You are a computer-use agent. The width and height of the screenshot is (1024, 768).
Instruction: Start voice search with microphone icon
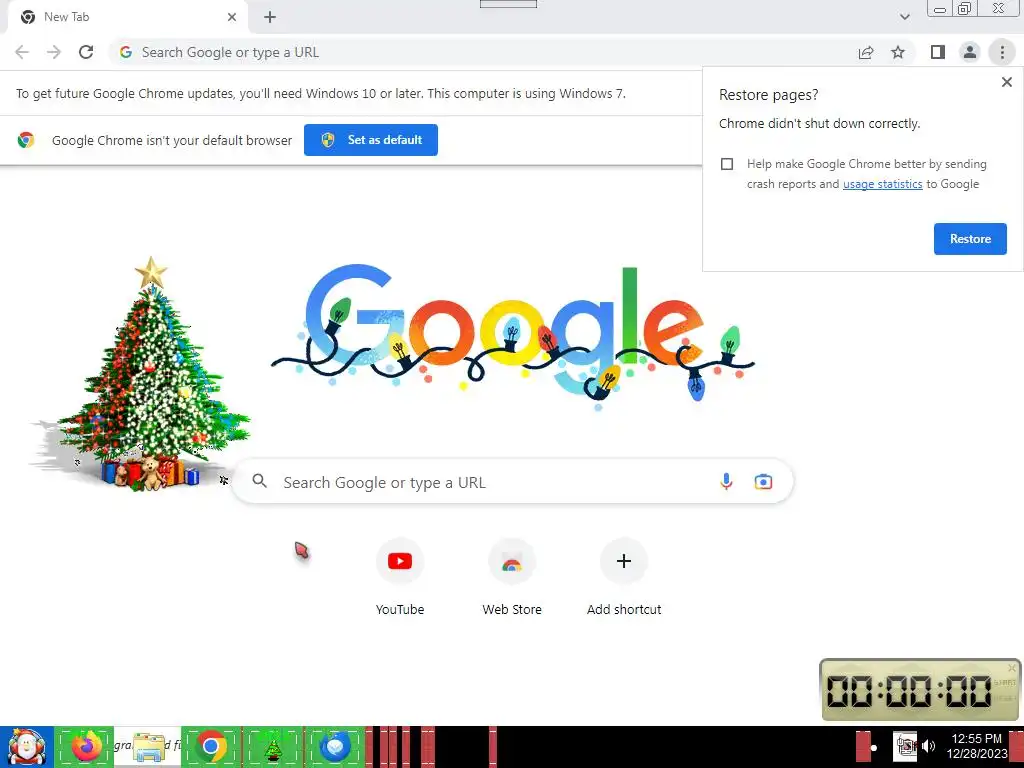[x=726, y=482]
